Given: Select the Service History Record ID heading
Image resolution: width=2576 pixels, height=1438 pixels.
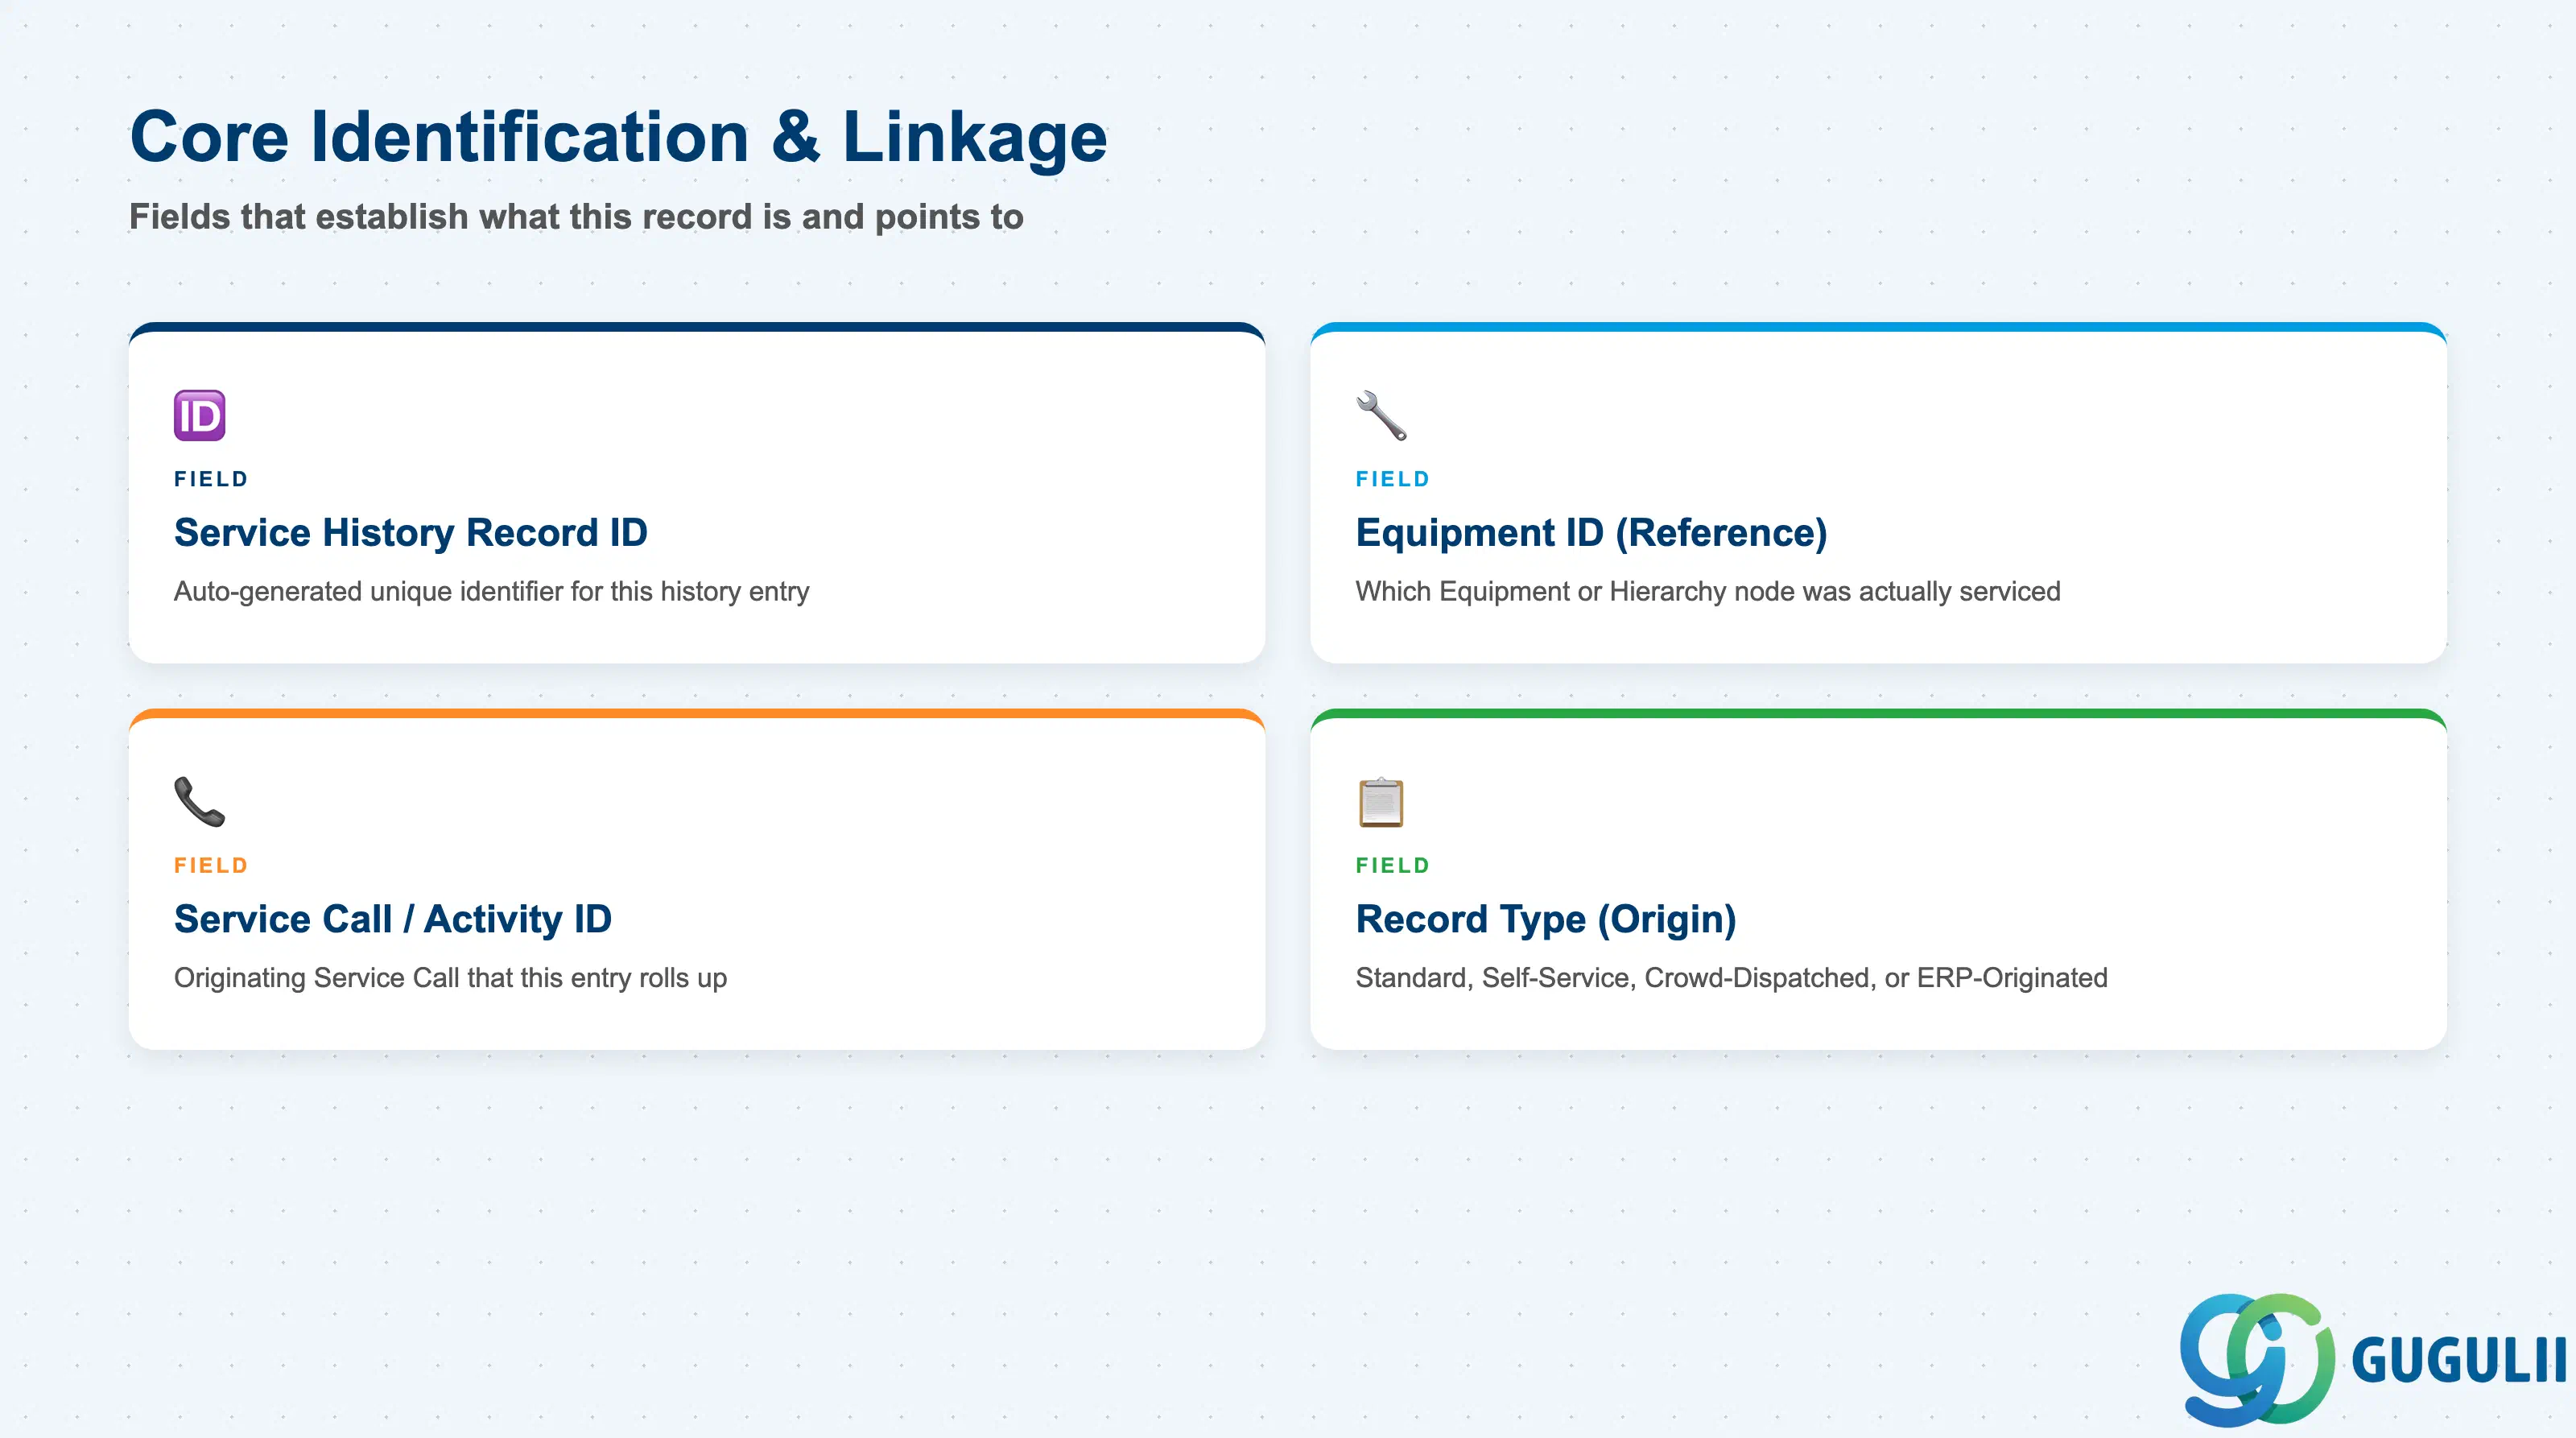Looking at the screenshot, I should click(x=411, y=532).
